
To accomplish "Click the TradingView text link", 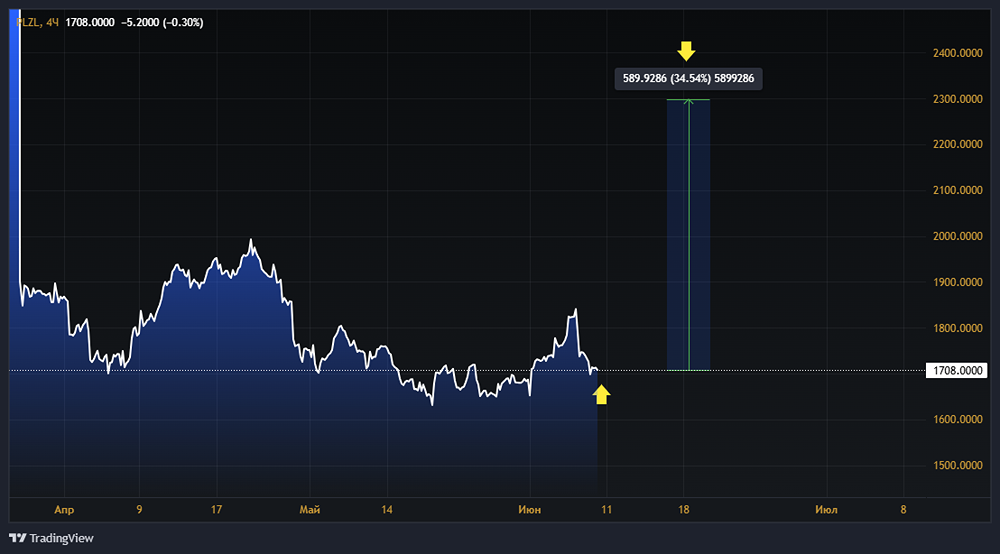I will tap(61, 538).
